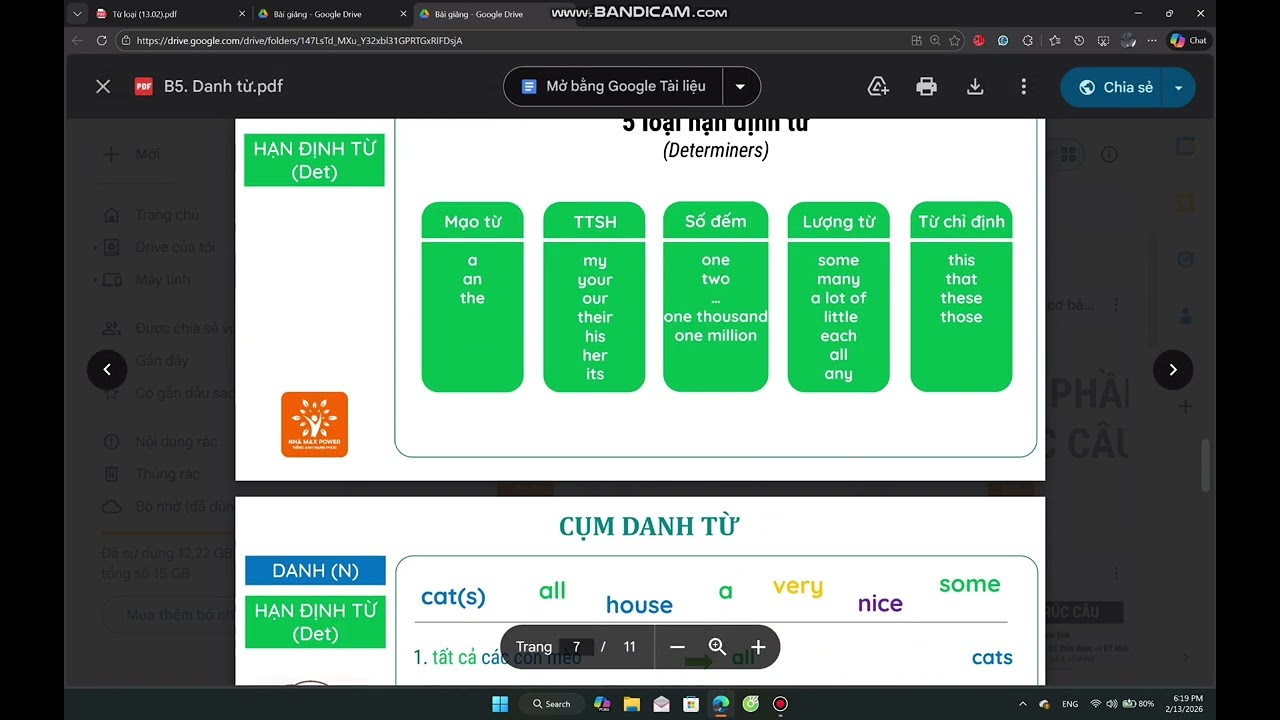Click the address bar URL

coord(299,41)
